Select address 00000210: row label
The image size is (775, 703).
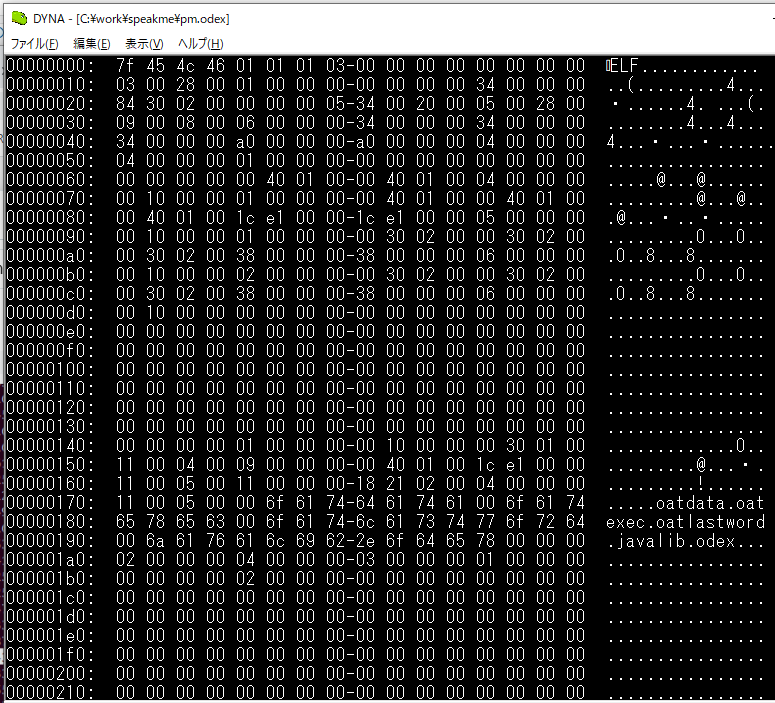pos(50,692)
